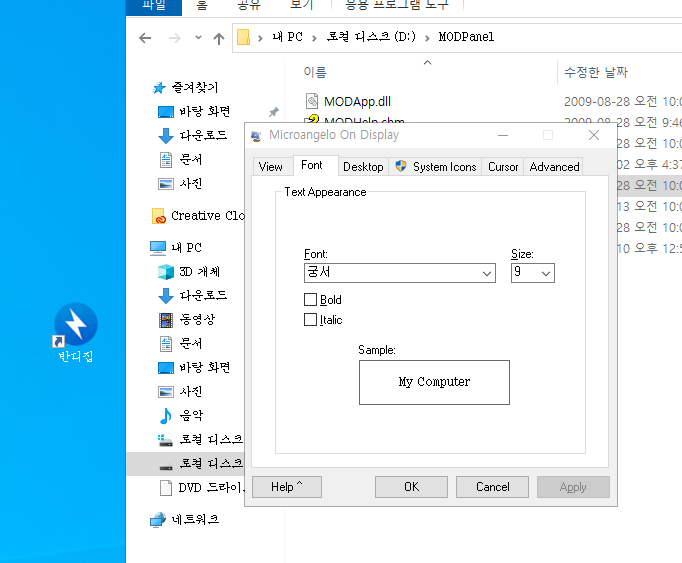
Task: Click the Cancel button
Action: click(x=492, y=486)
